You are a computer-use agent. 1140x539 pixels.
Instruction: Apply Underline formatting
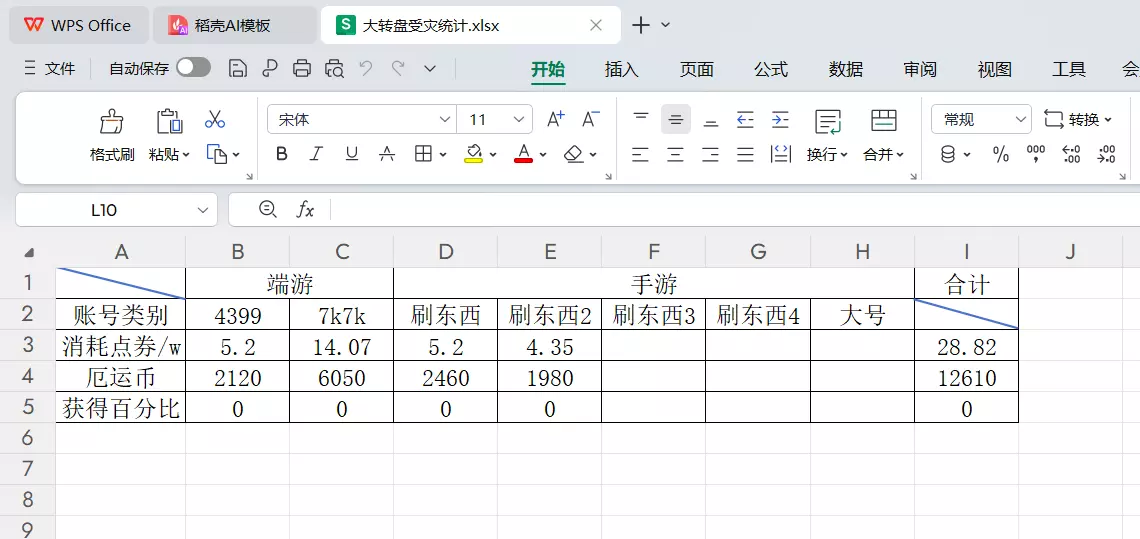[x=352, y=154]
